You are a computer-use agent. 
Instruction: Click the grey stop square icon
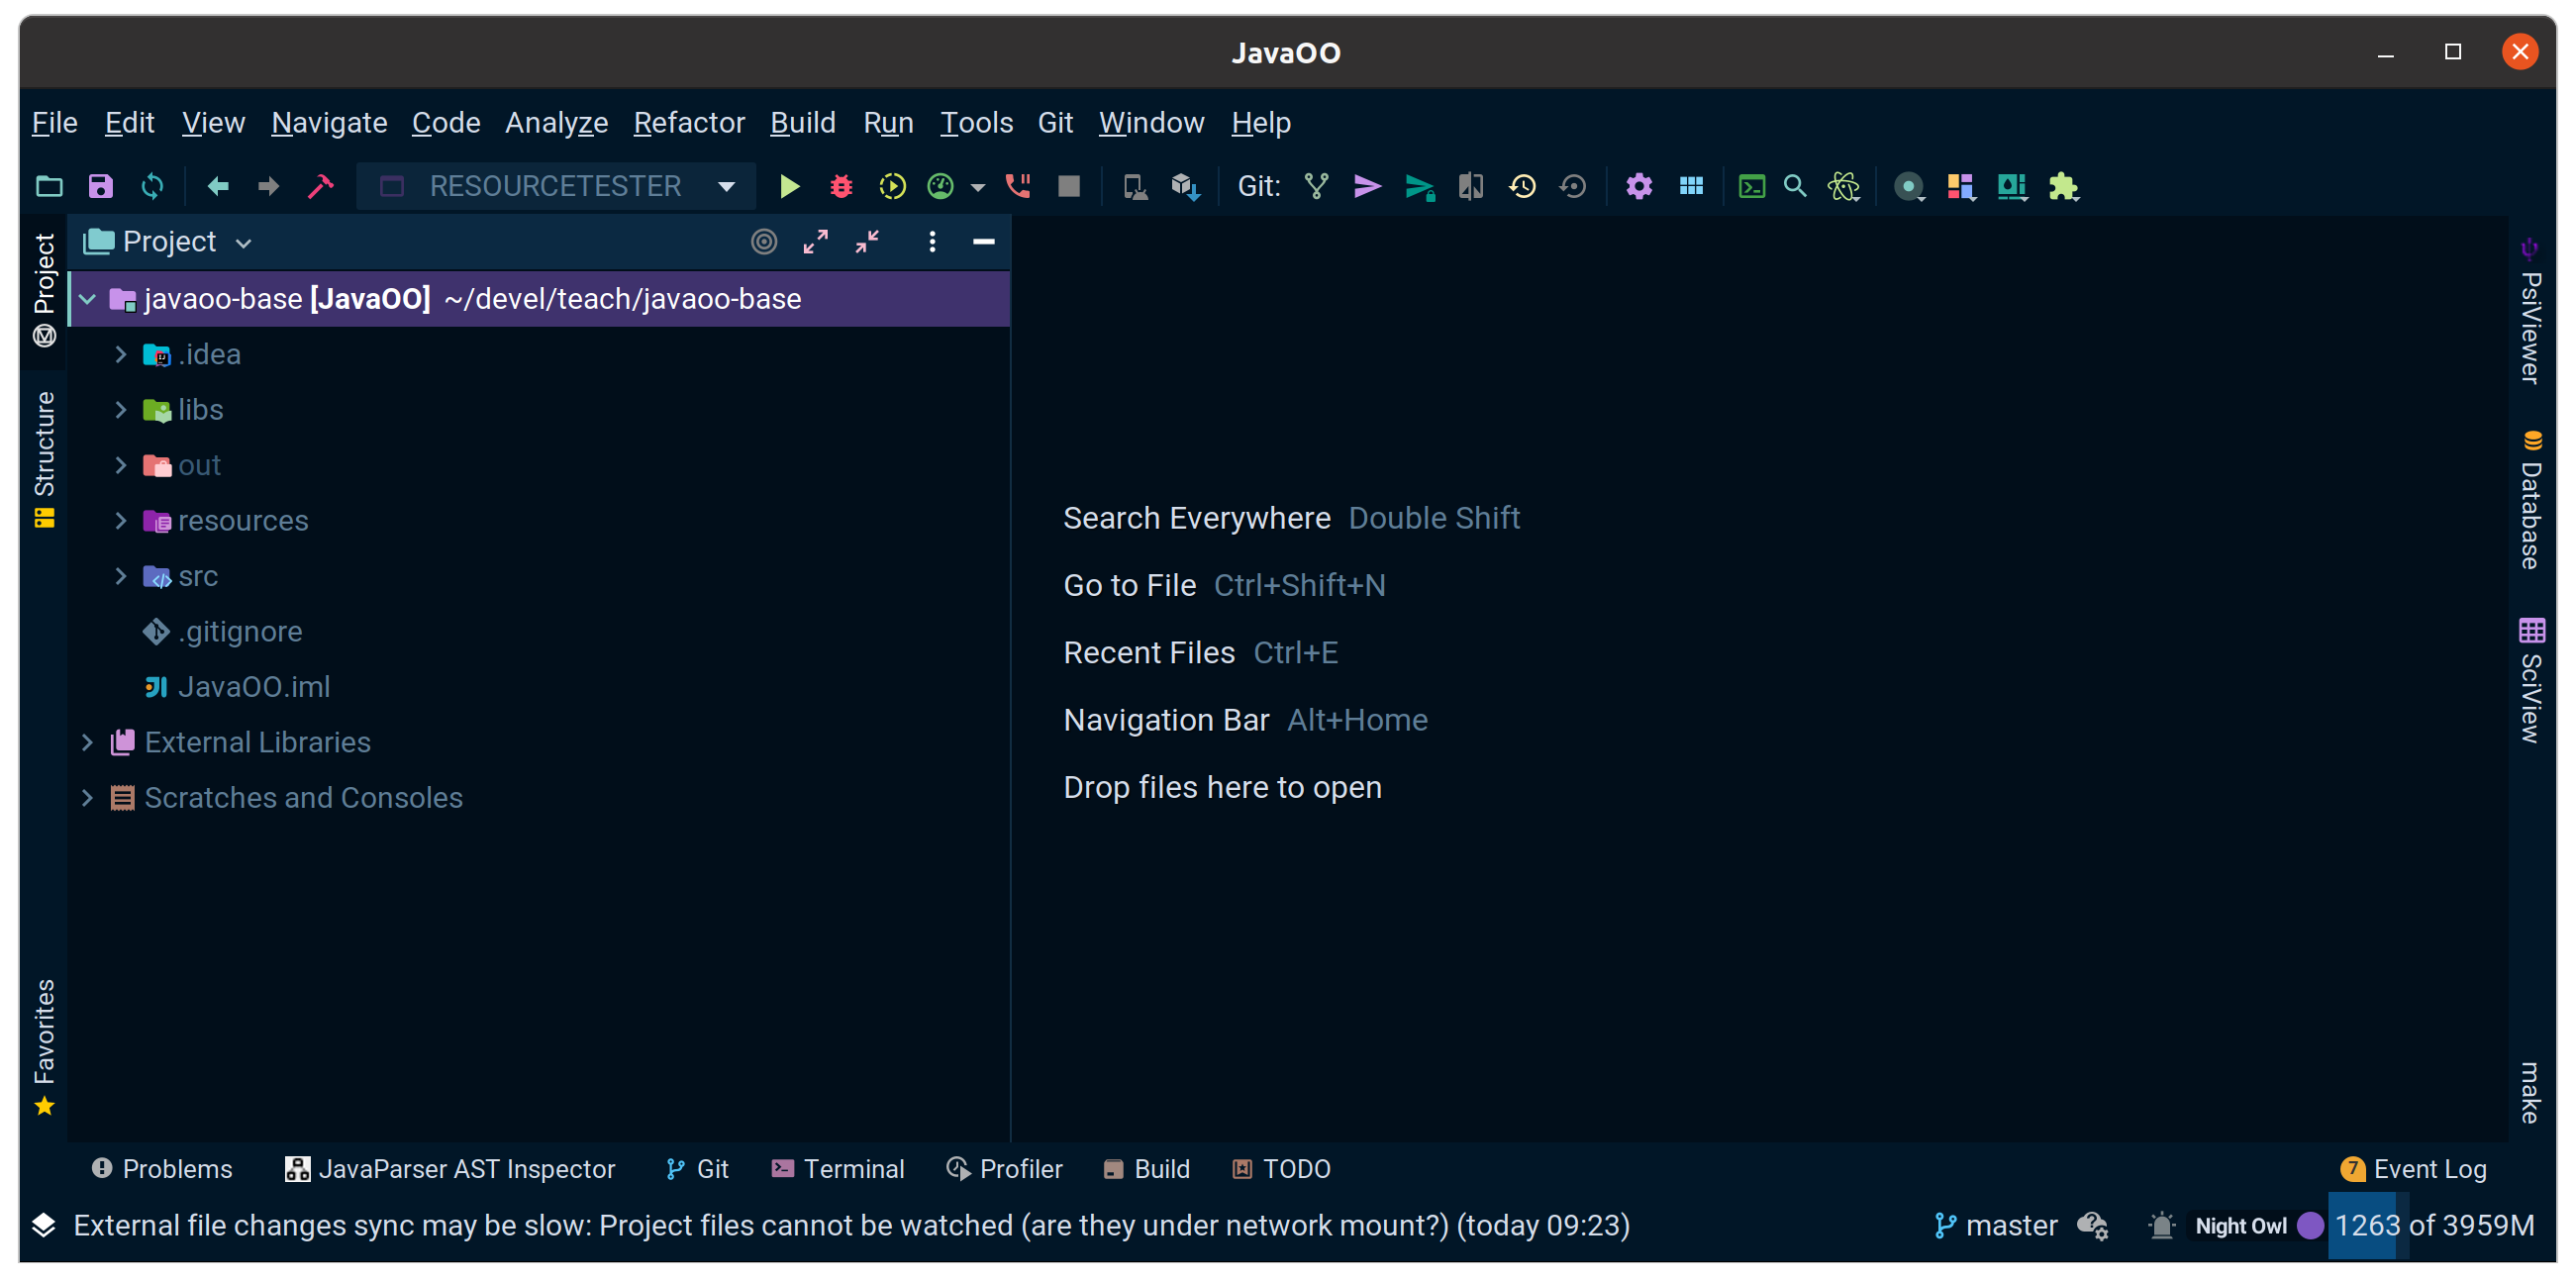click(x=1069, y=187)
